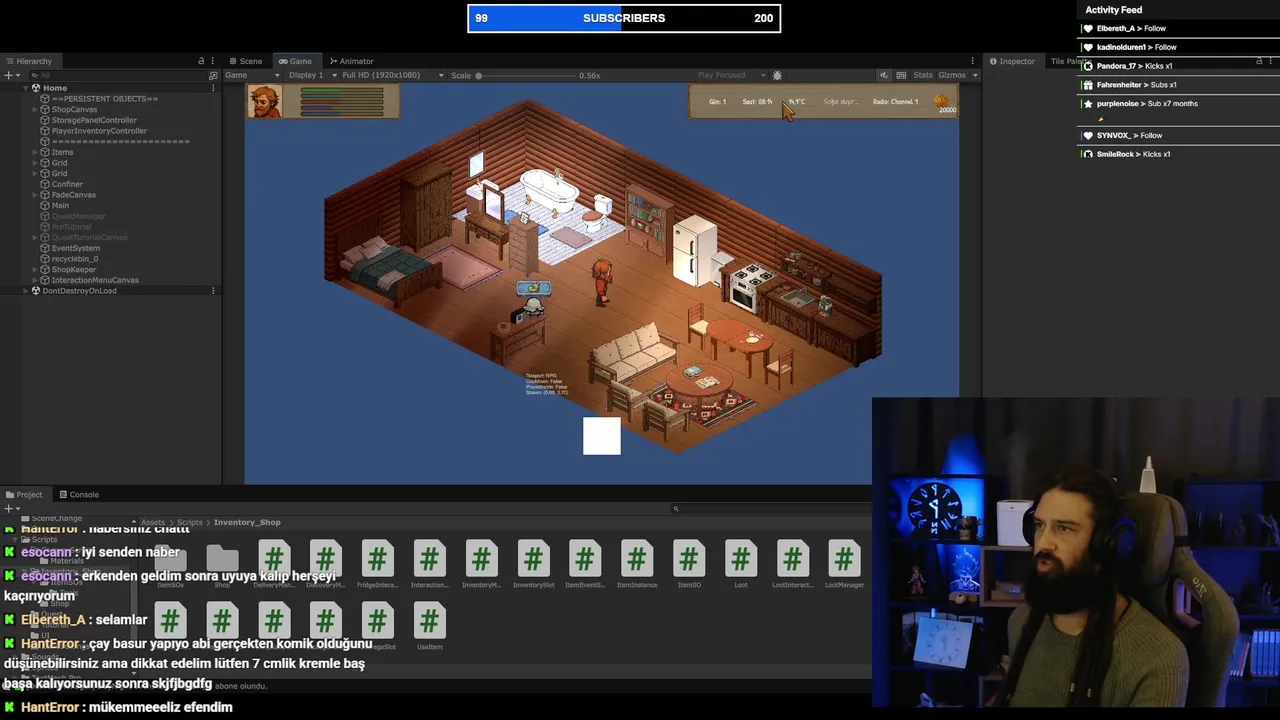The height and width of the screenshot is (720, 1280).
Task: Open the InventorySlot script file
Action: (533, 565)
